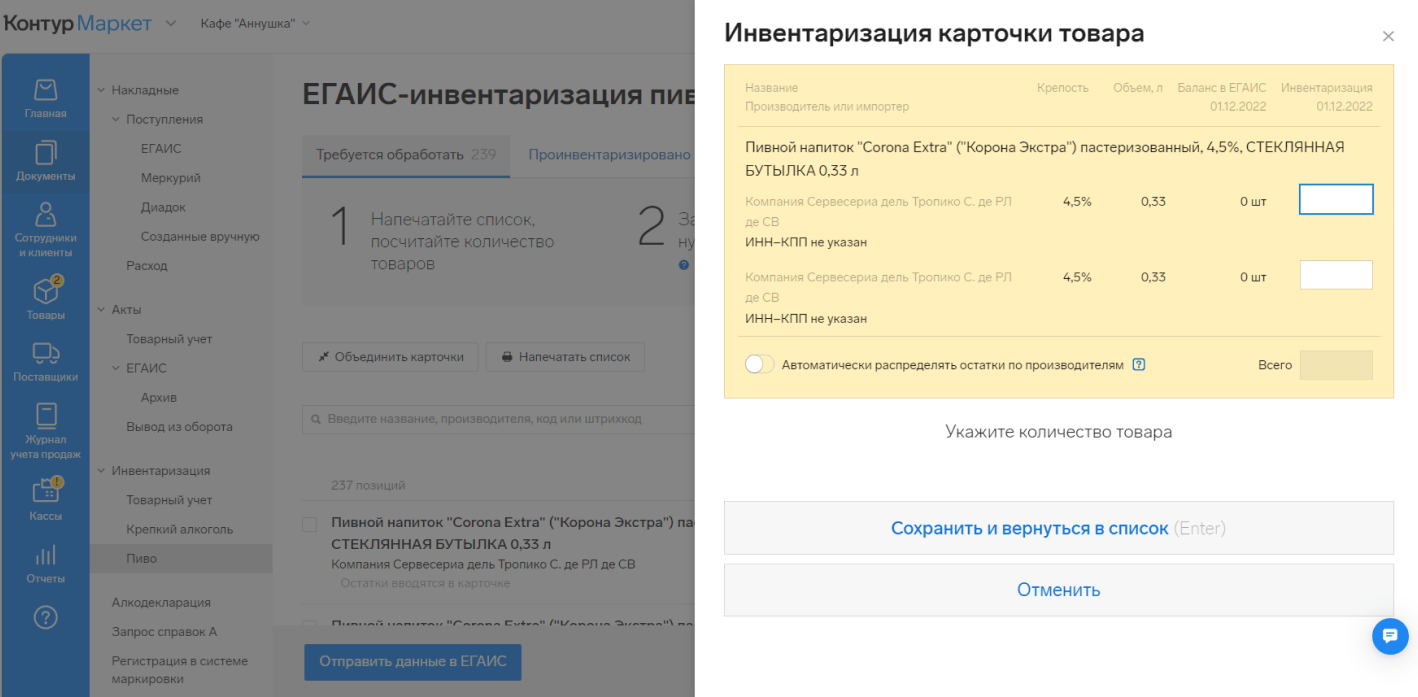The width and height of the screenshot is (1418, 697).
Task: Toggle Автоматически распределять остатки по производителям
Action: [x=760, y=365]
